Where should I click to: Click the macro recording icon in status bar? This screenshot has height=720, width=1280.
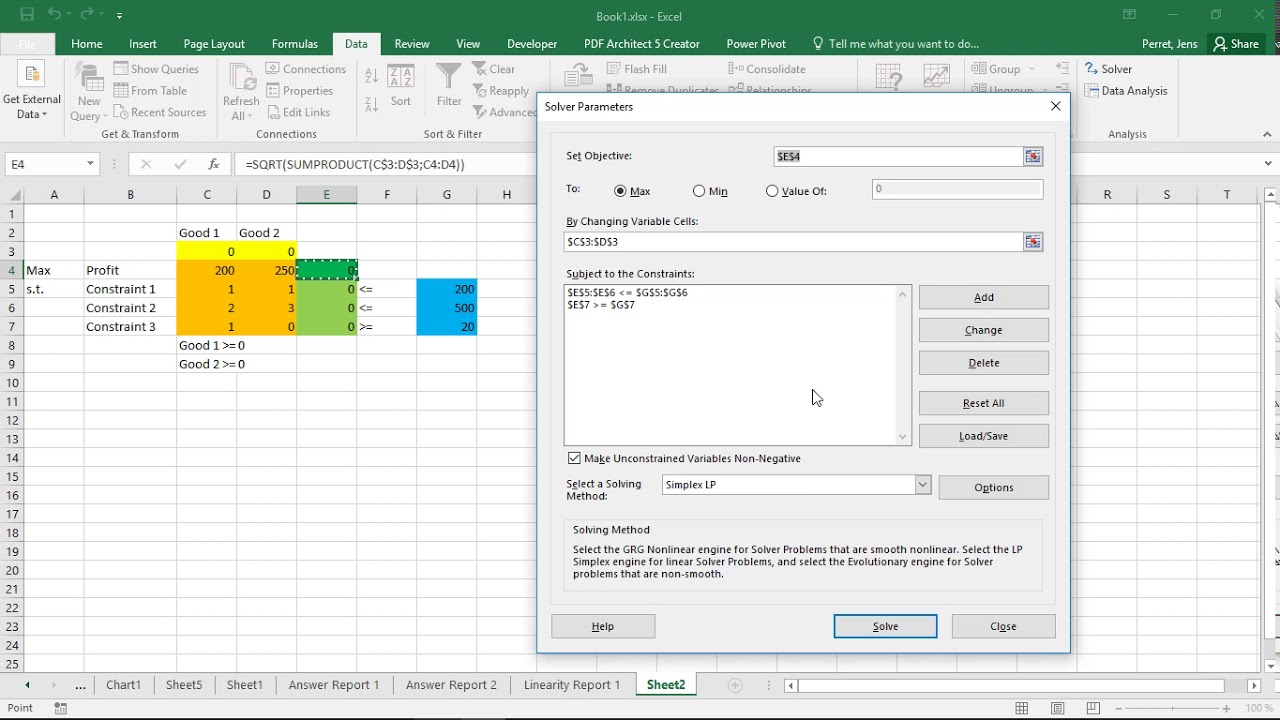(60, 708)
